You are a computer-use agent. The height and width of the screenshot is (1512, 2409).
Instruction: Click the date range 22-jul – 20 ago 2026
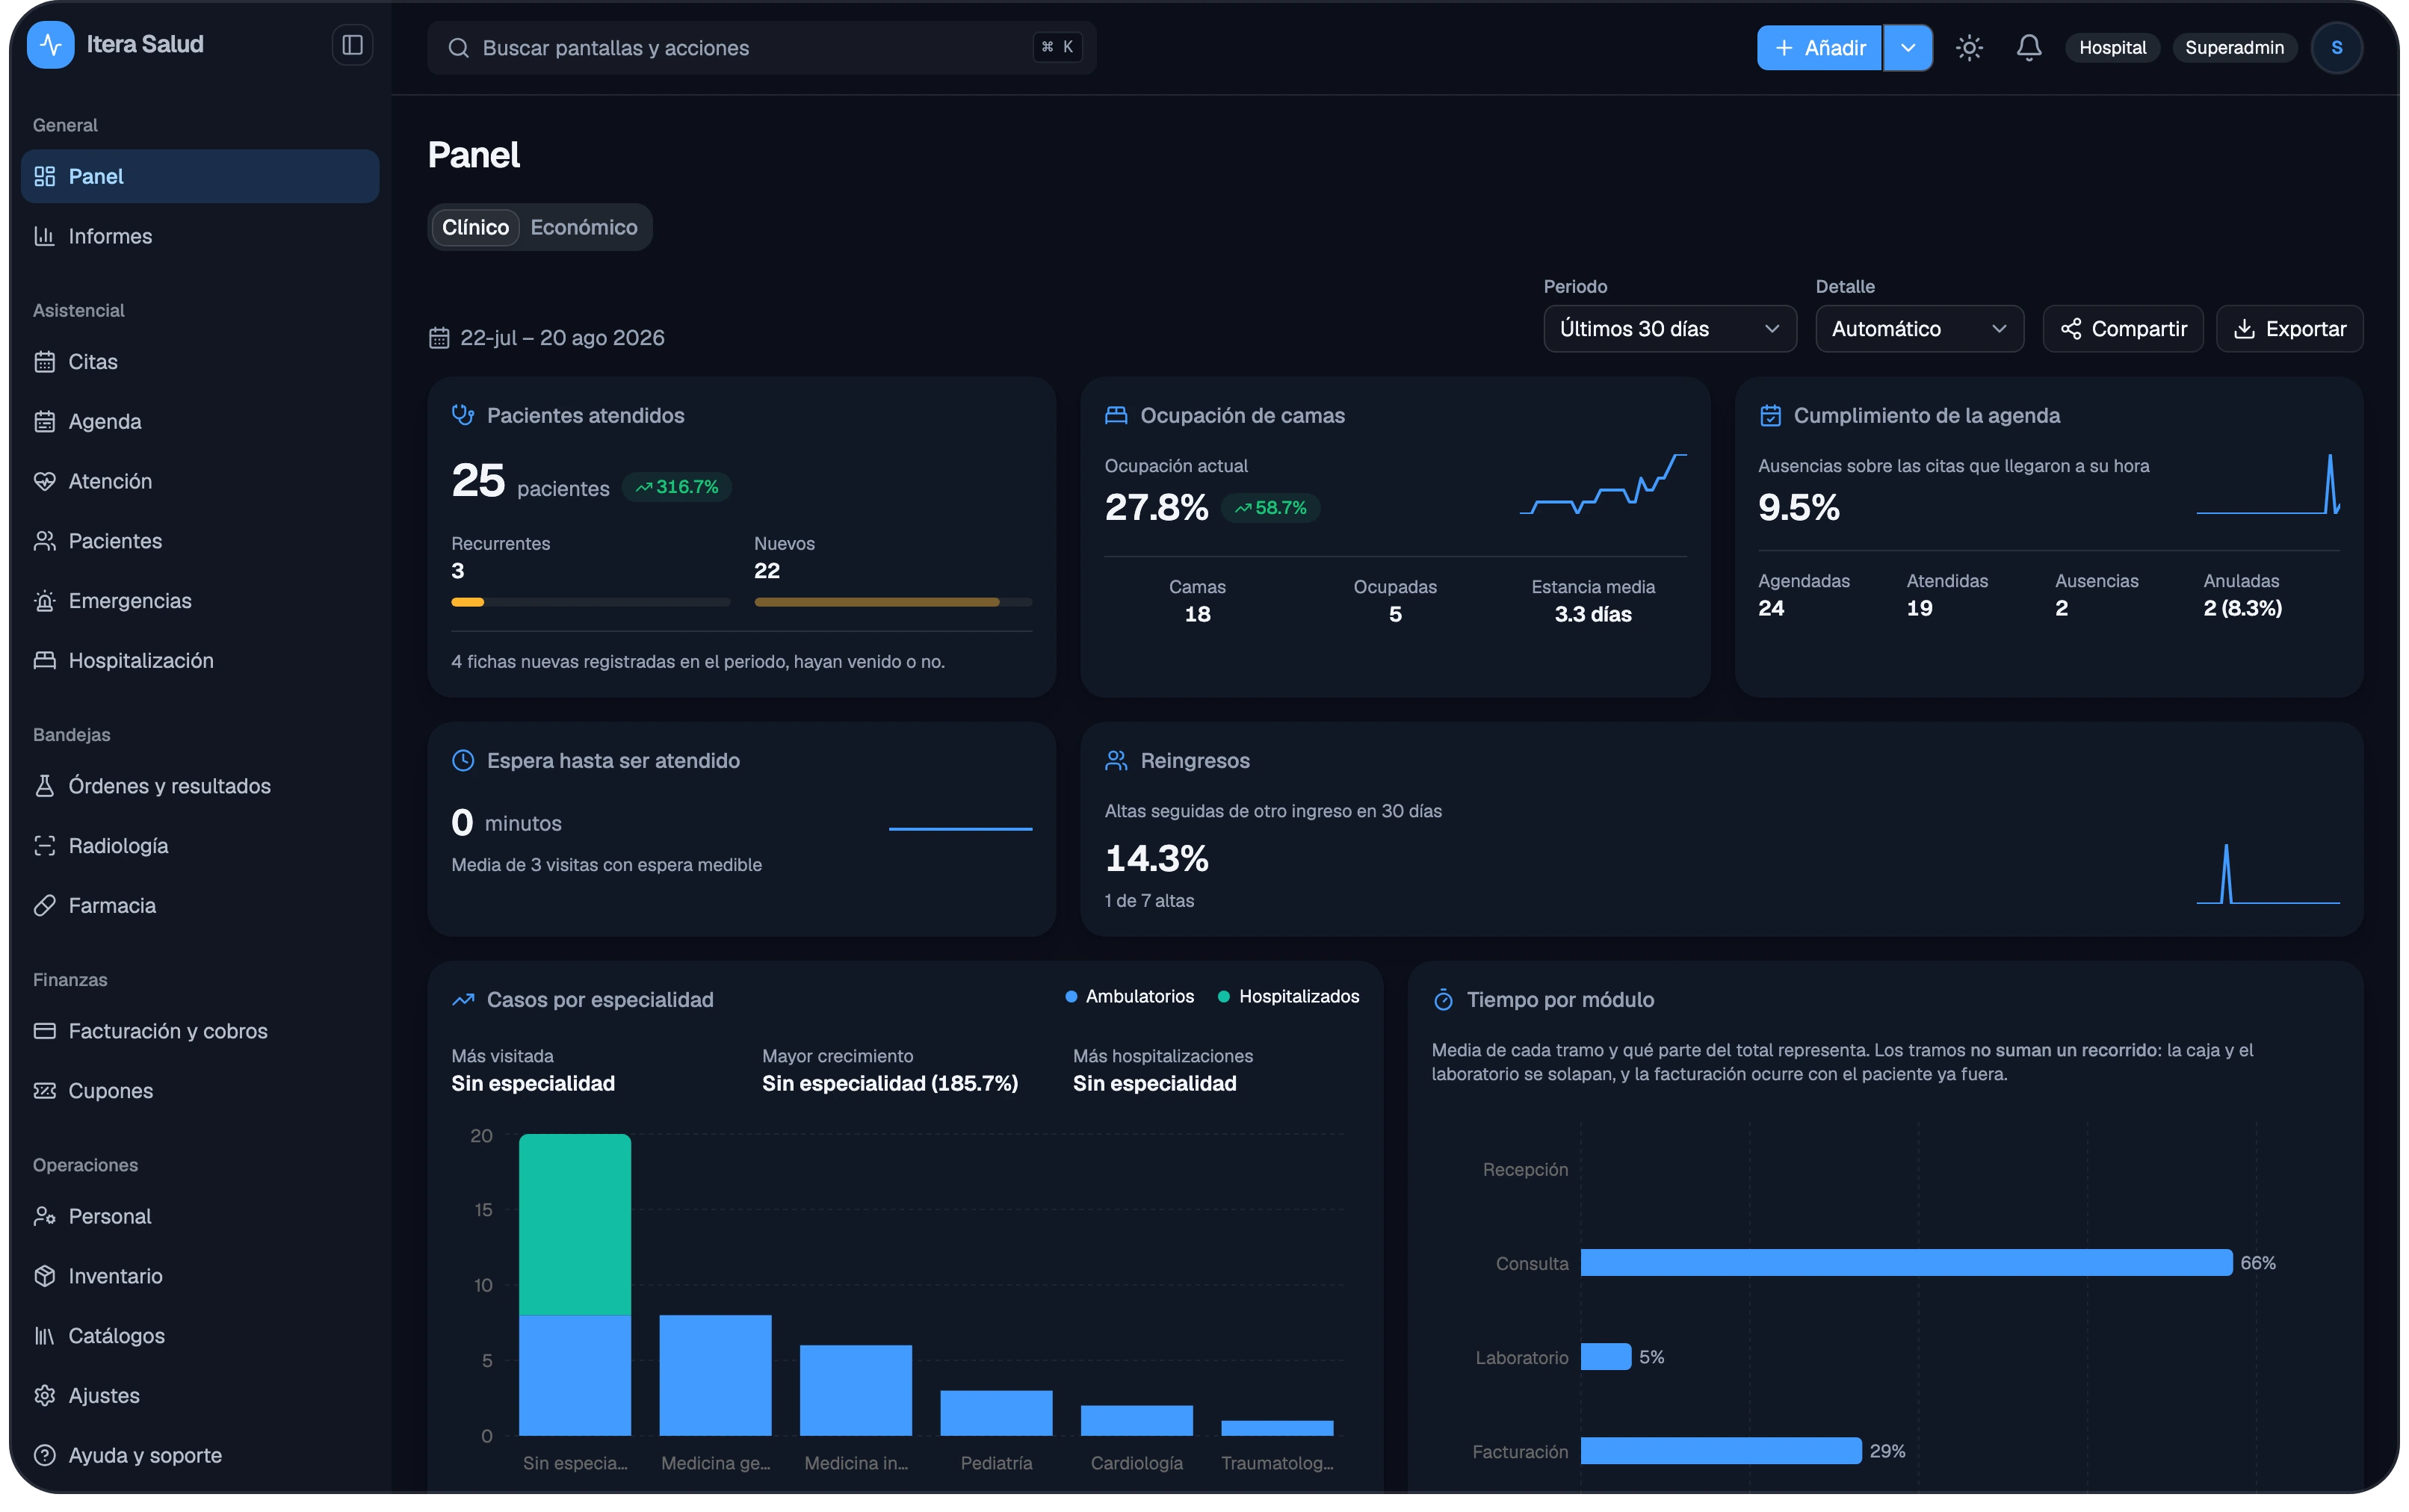[x=562, y=338]
